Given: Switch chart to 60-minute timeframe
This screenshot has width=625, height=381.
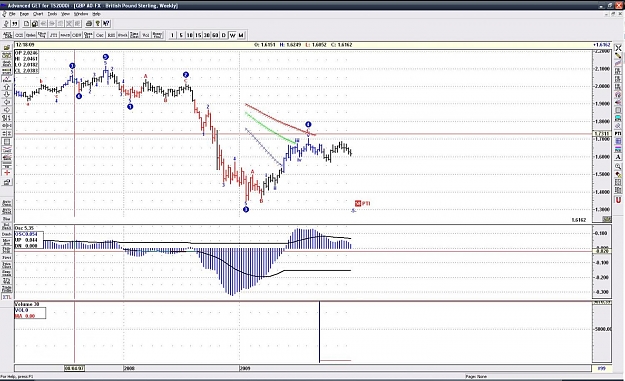Looking at the screenshot, I should coord(215,35).
